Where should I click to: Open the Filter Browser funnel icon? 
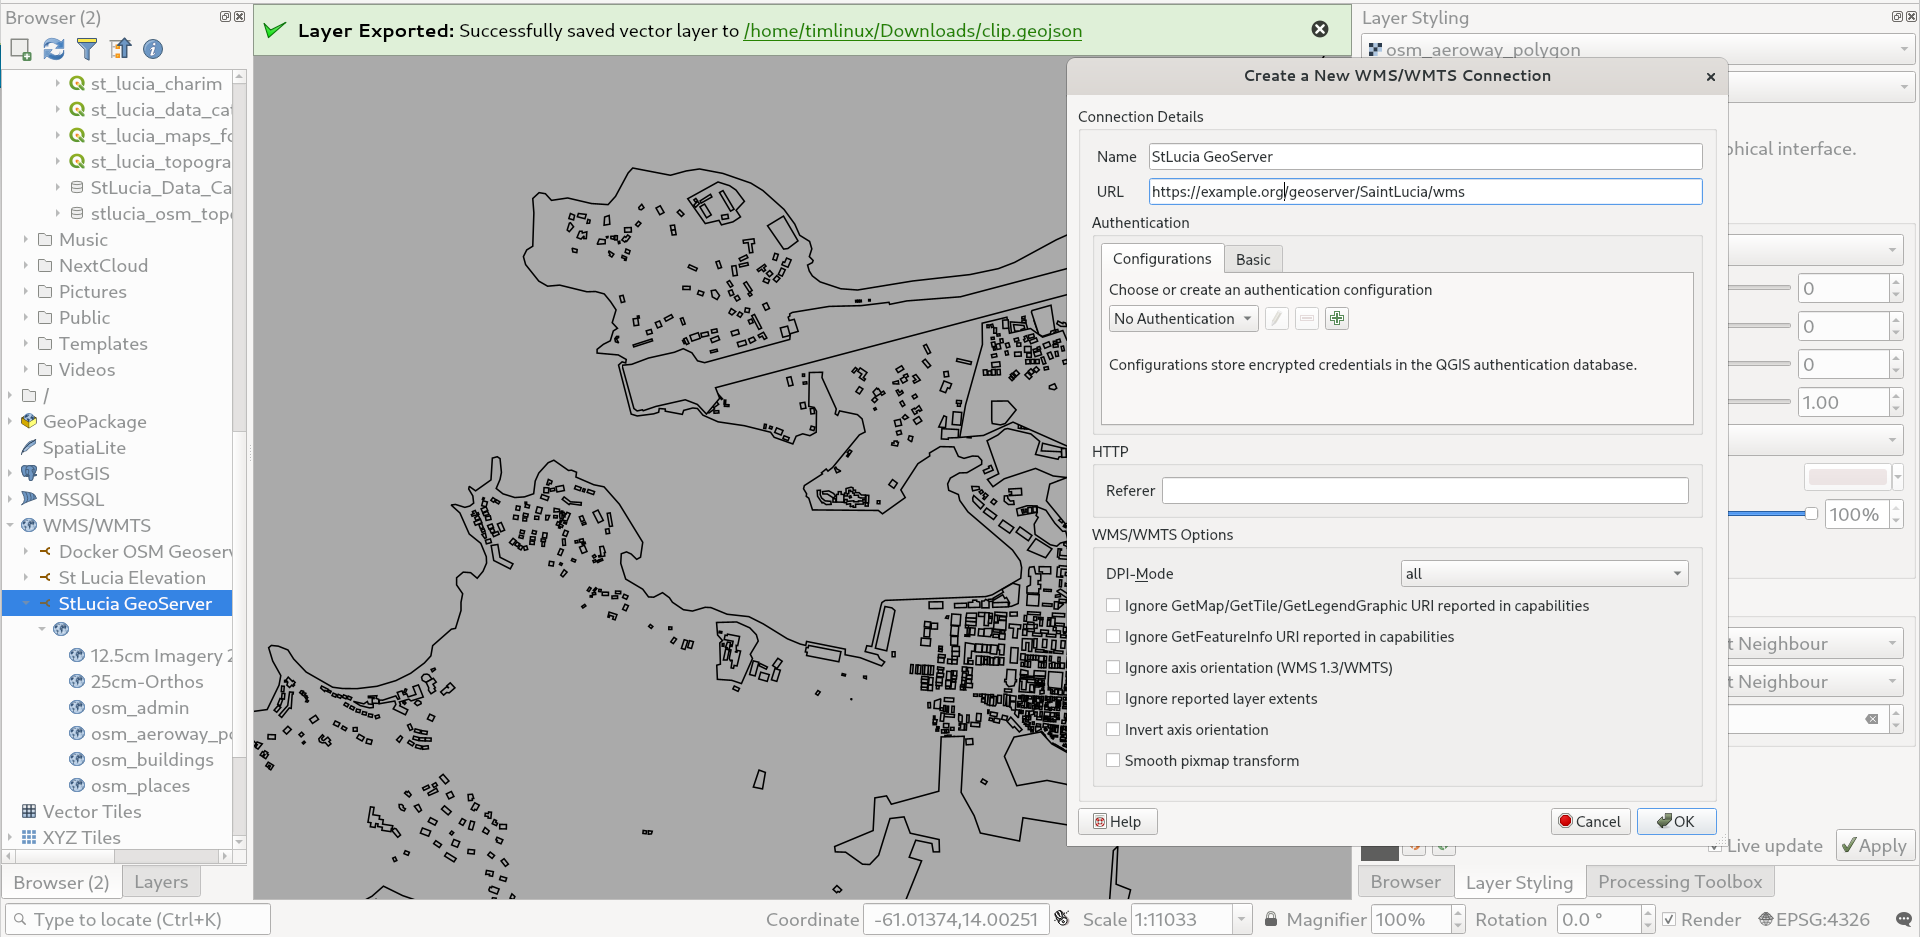[87, 49]
